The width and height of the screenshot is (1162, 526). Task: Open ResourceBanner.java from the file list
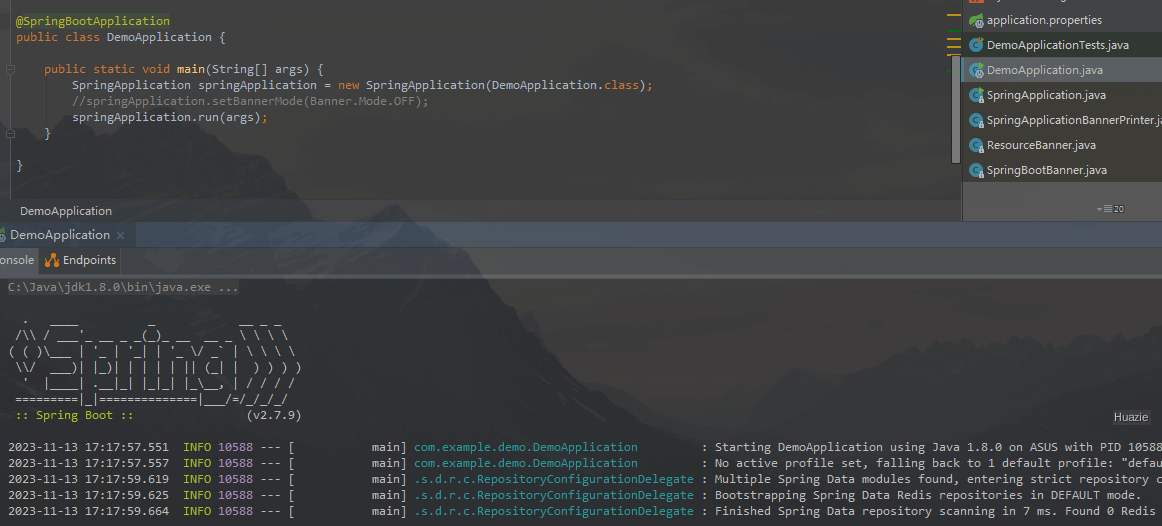pos(1041,145)
